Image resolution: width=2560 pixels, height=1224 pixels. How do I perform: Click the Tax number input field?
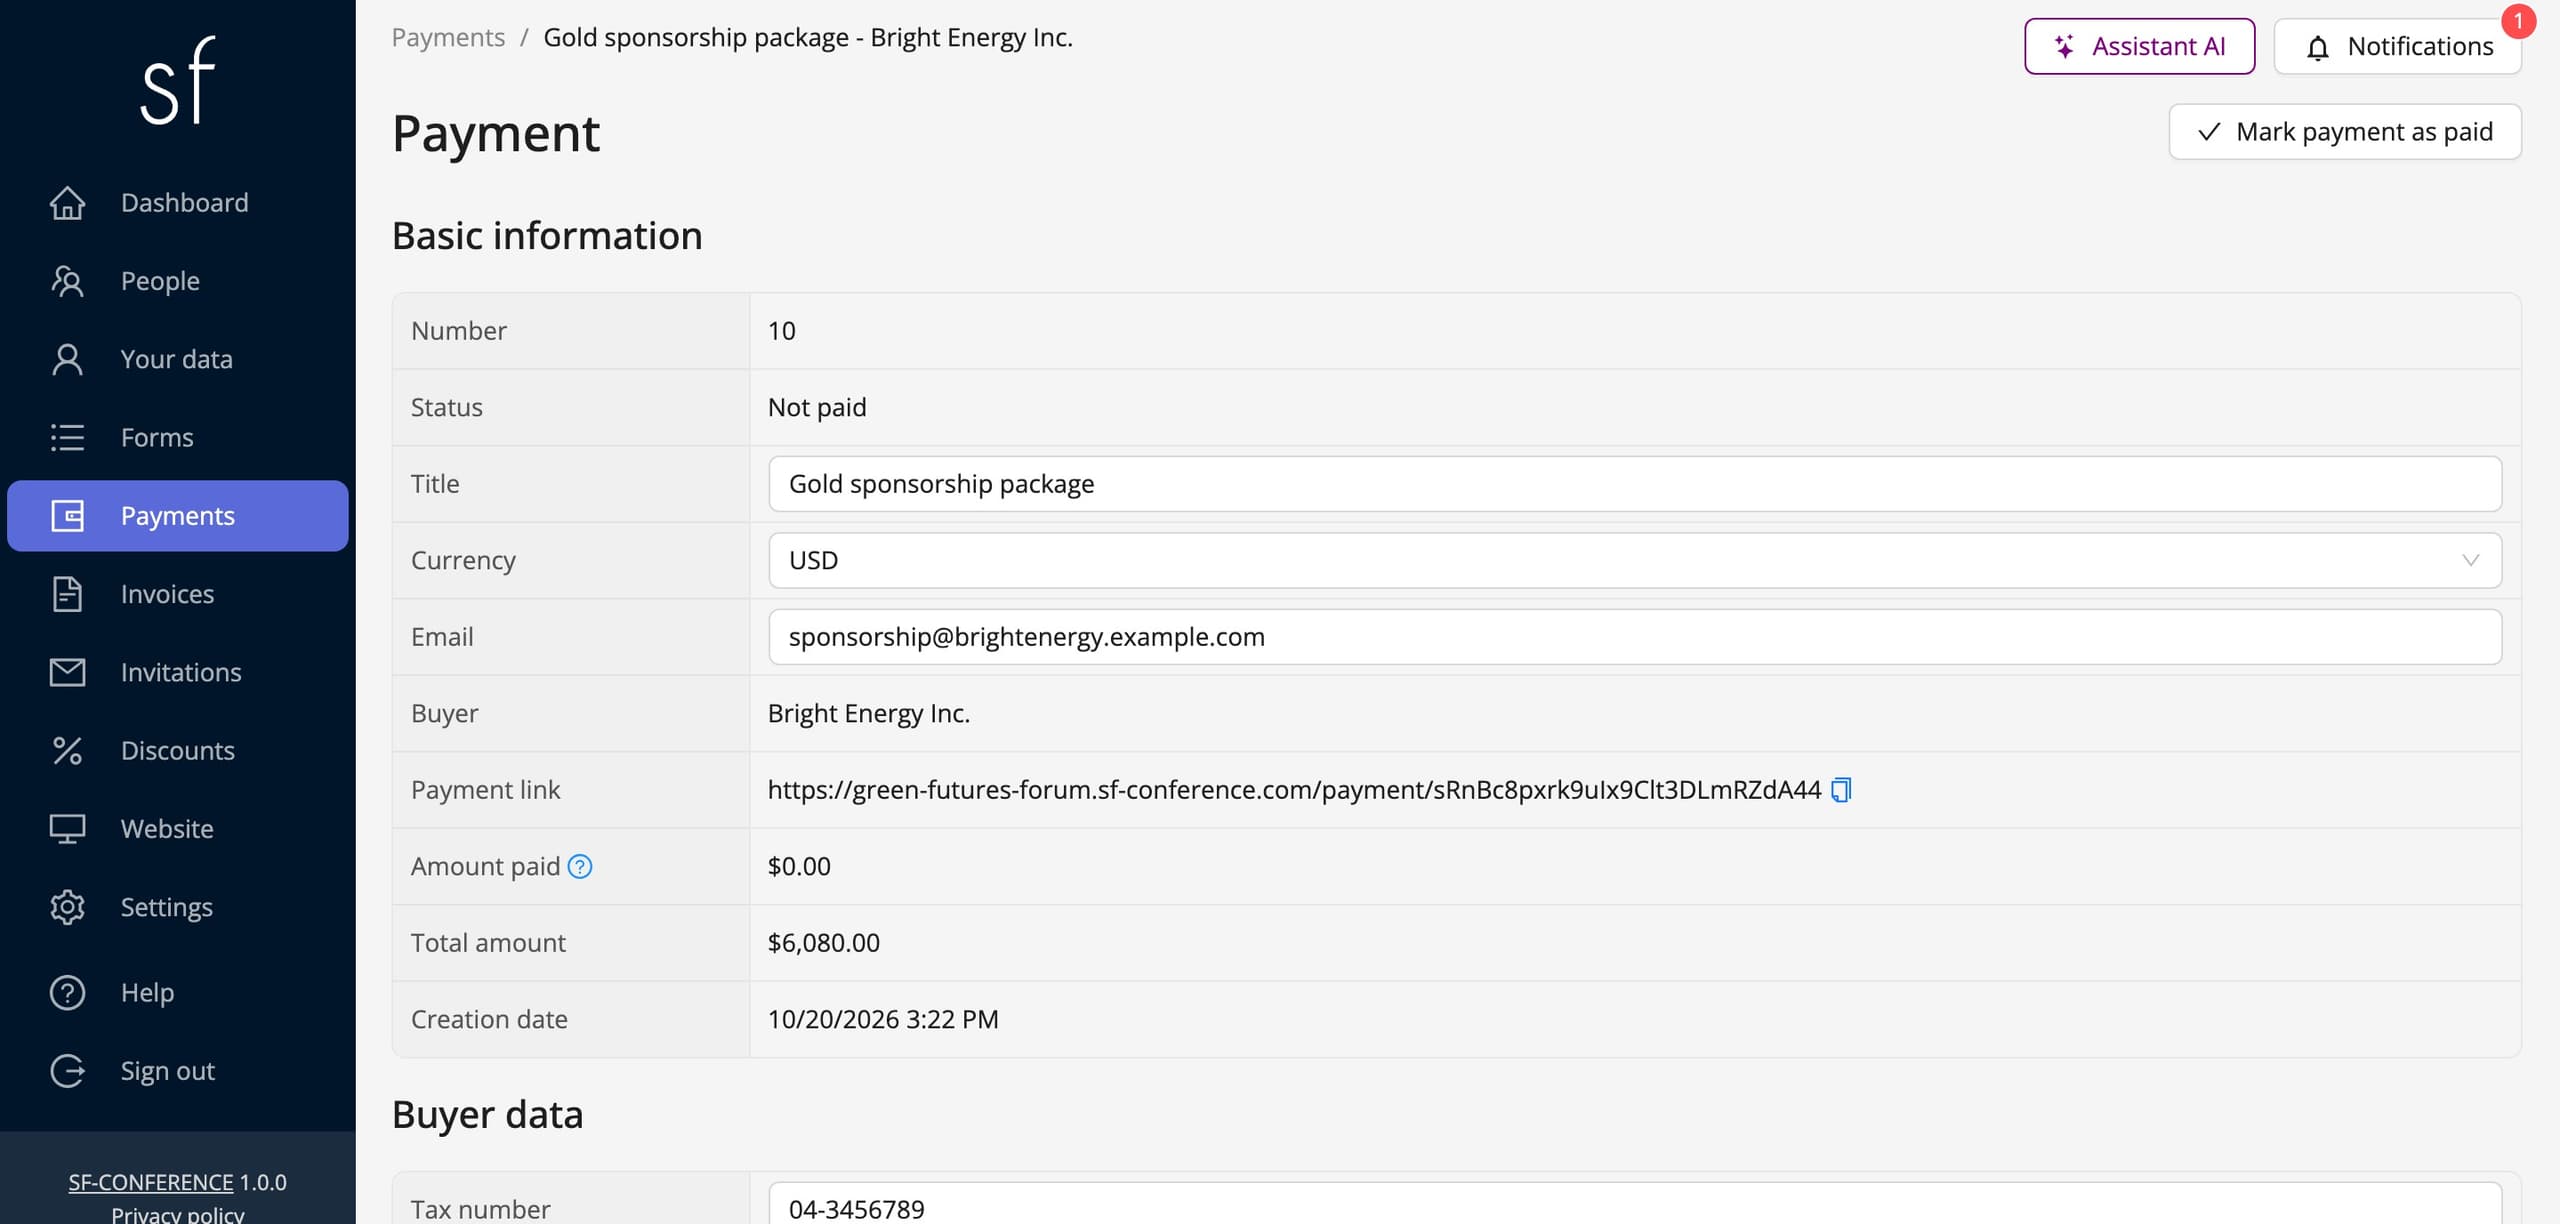[x=1634, y=1205]
